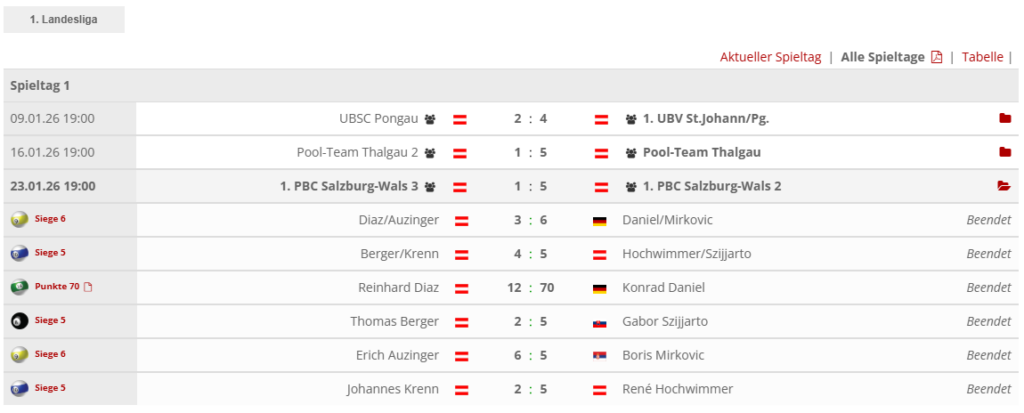Screen dimensions: 1024x413
Task: Open the Tabelle standings view
Action: click(x=982, y=57)
